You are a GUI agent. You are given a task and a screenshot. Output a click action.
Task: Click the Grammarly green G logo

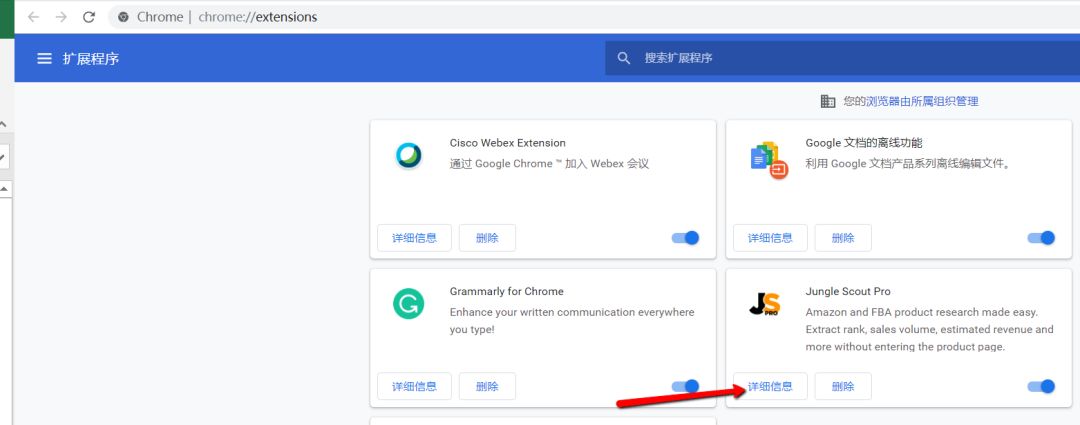(408, 304)
